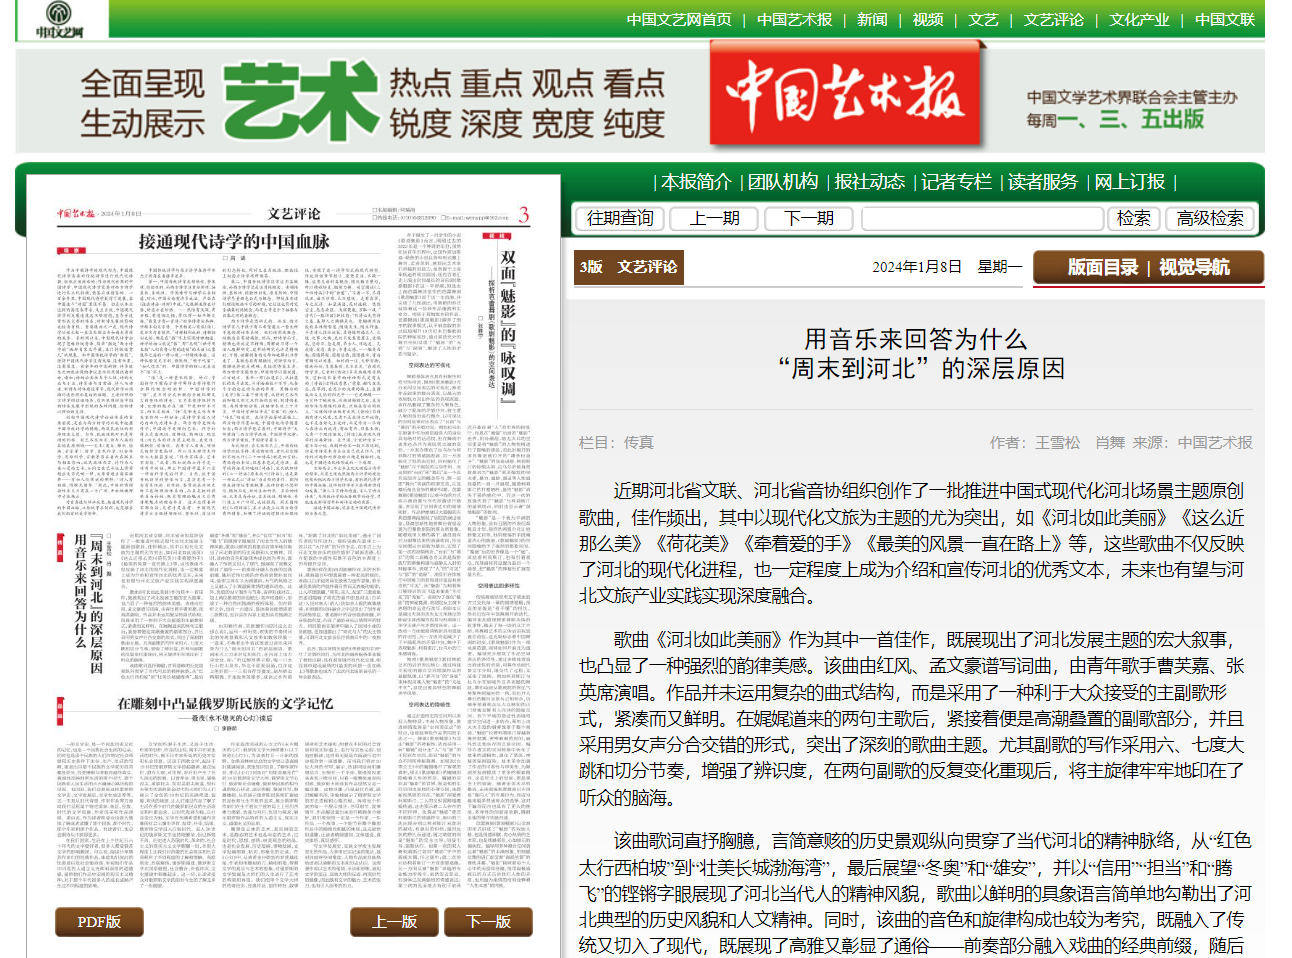This screenshot has width=1292, height=958.
Task: Open the 本报简介 page
Action: tap(696, 182)
